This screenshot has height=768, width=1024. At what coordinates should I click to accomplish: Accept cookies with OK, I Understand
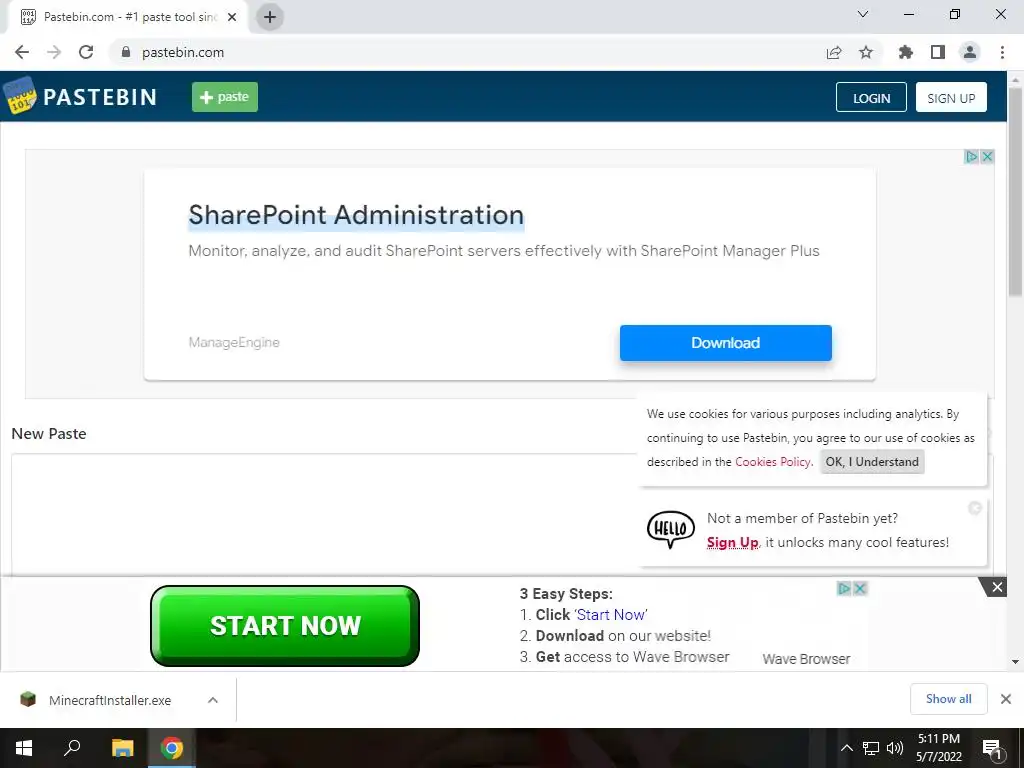pos(872,462)
